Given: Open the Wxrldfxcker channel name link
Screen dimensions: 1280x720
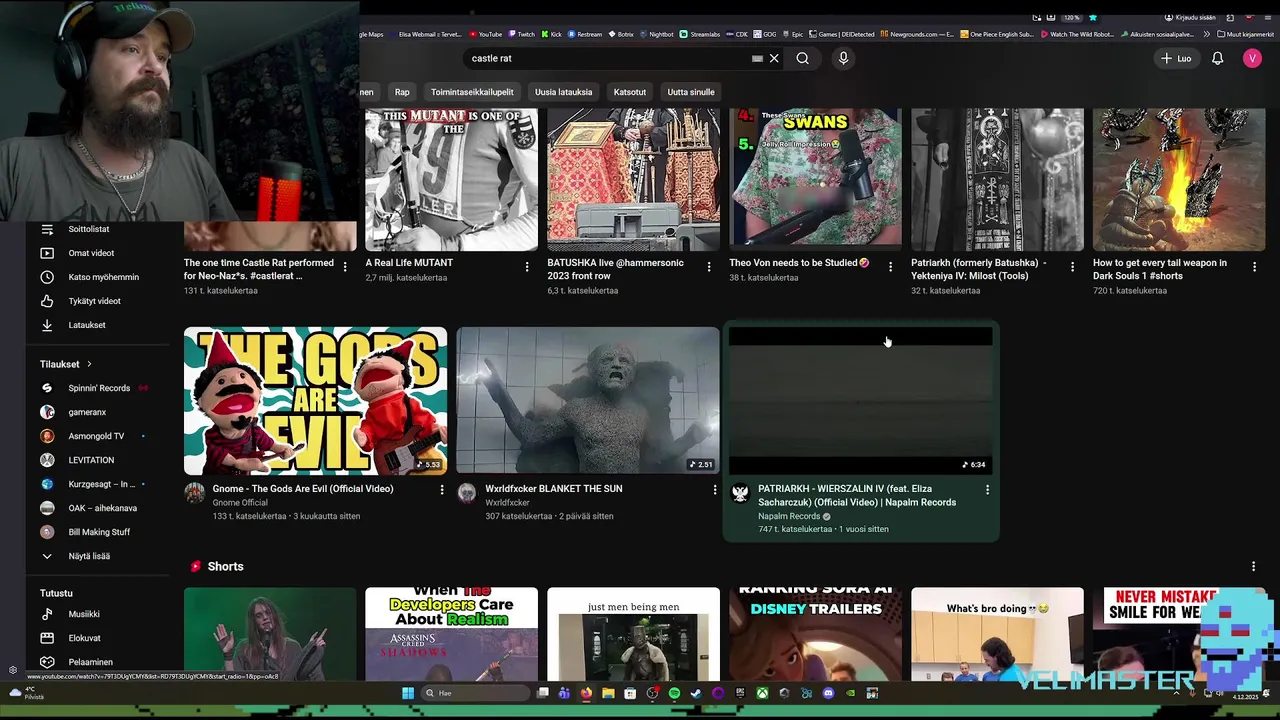Looking at the screenshot, I should click(508, 503).
